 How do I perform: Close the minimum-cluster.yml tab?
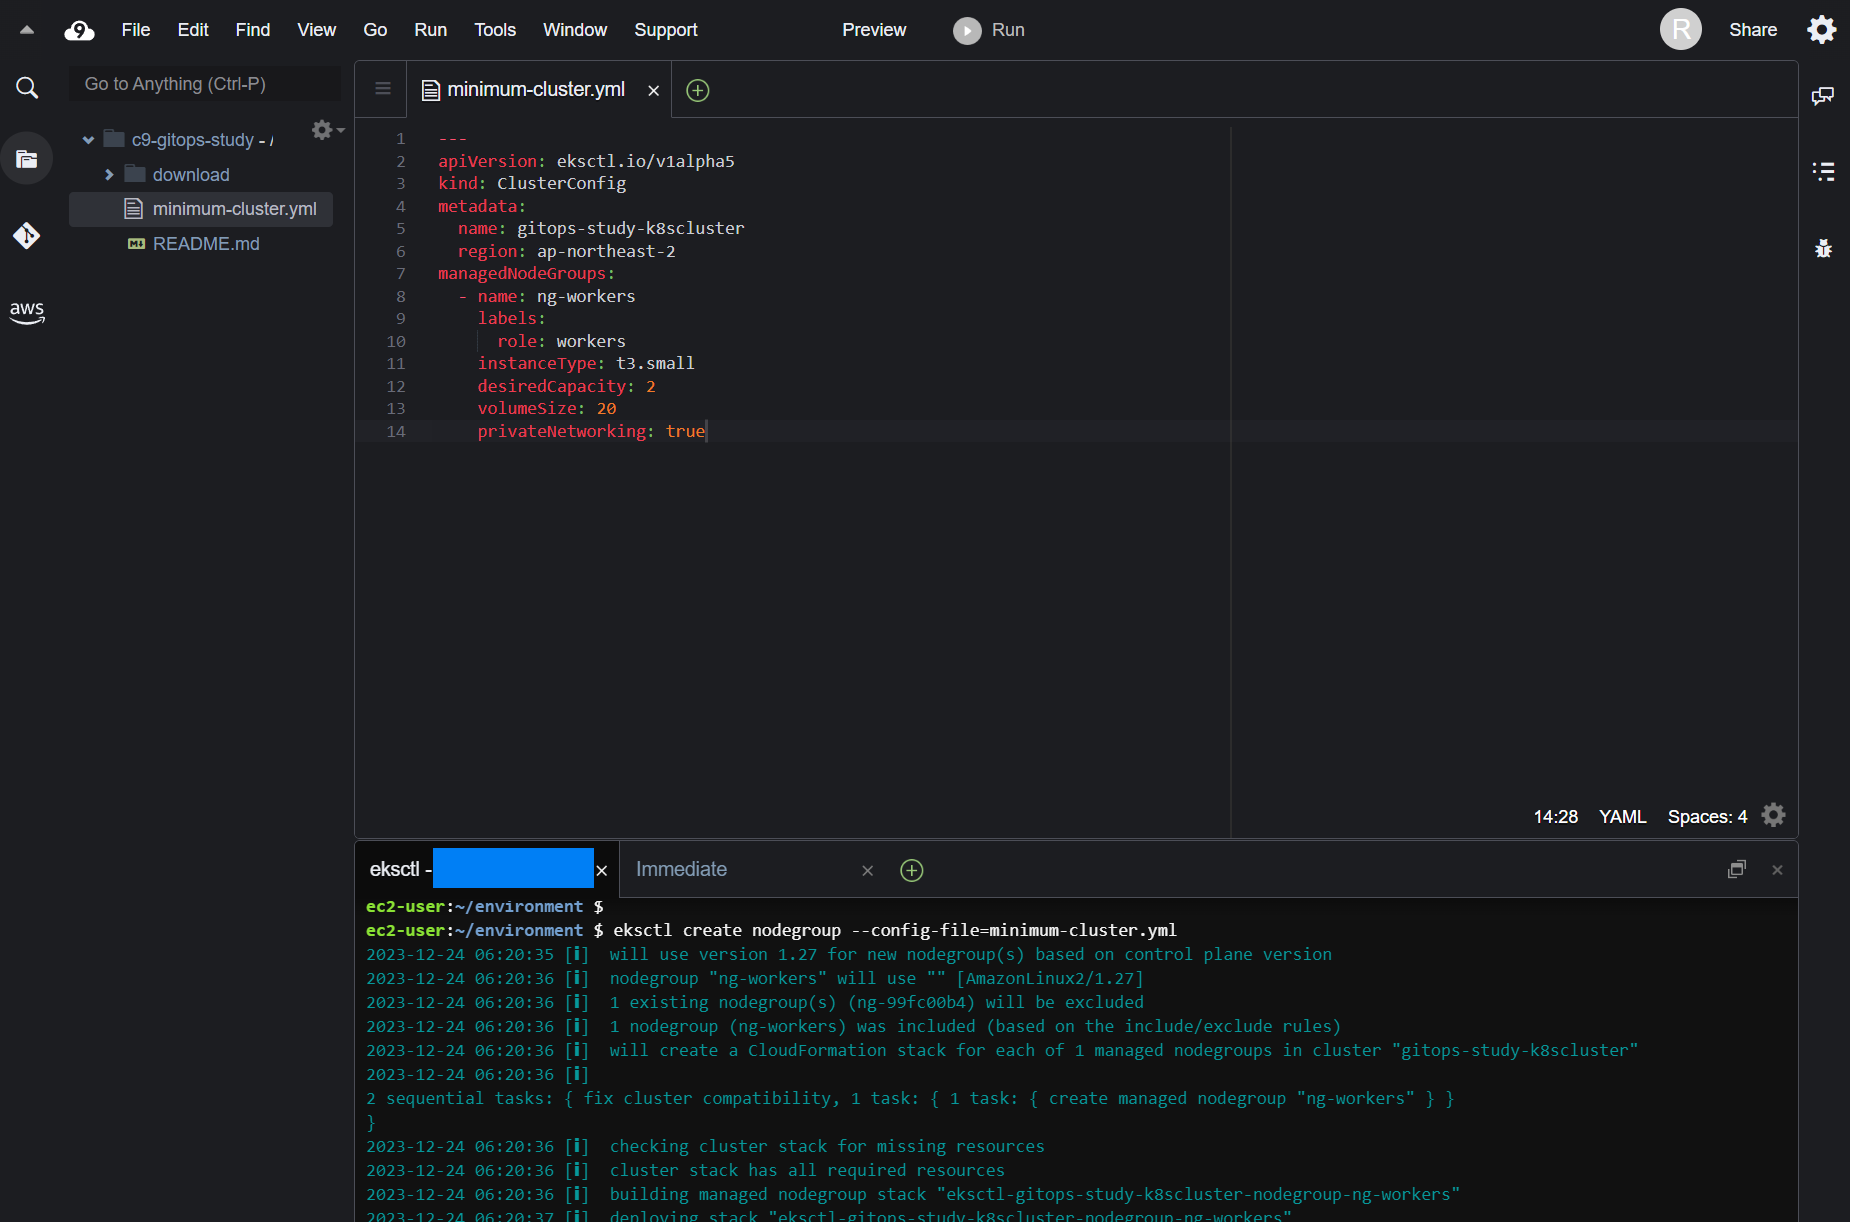point(653,91)
